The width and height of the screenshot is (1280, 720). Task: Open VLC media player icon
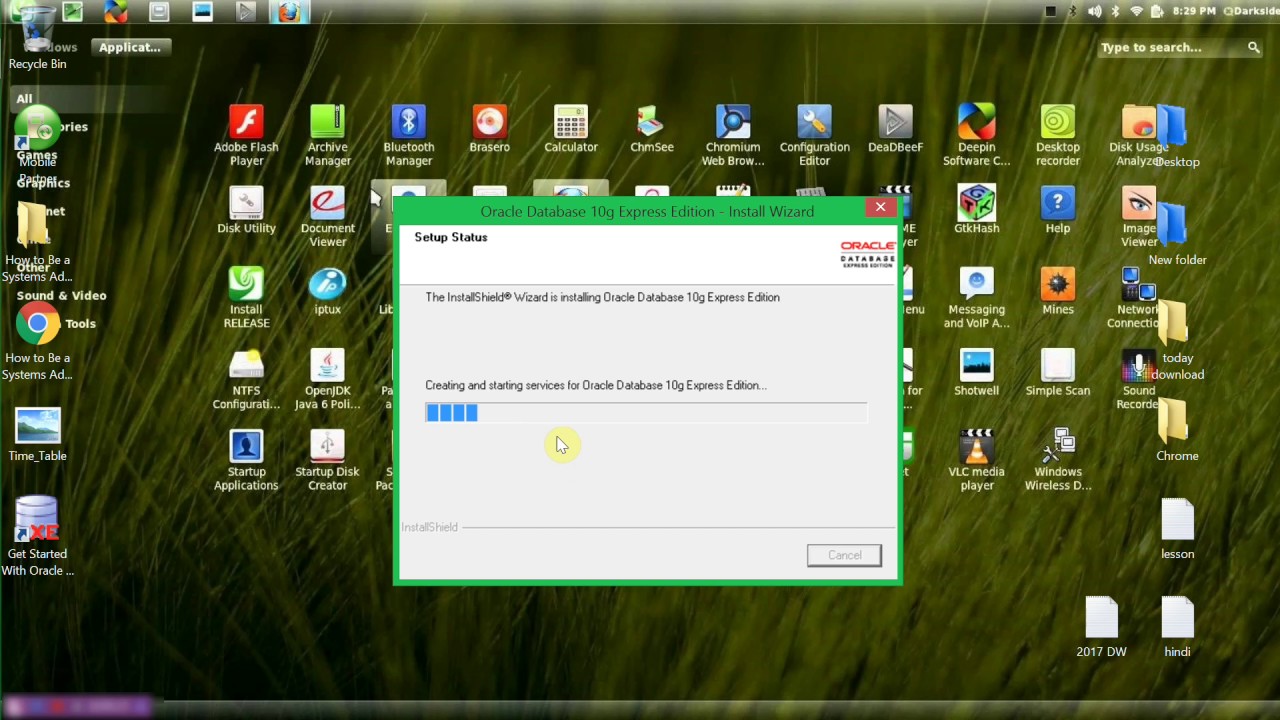tap(976, 446)
